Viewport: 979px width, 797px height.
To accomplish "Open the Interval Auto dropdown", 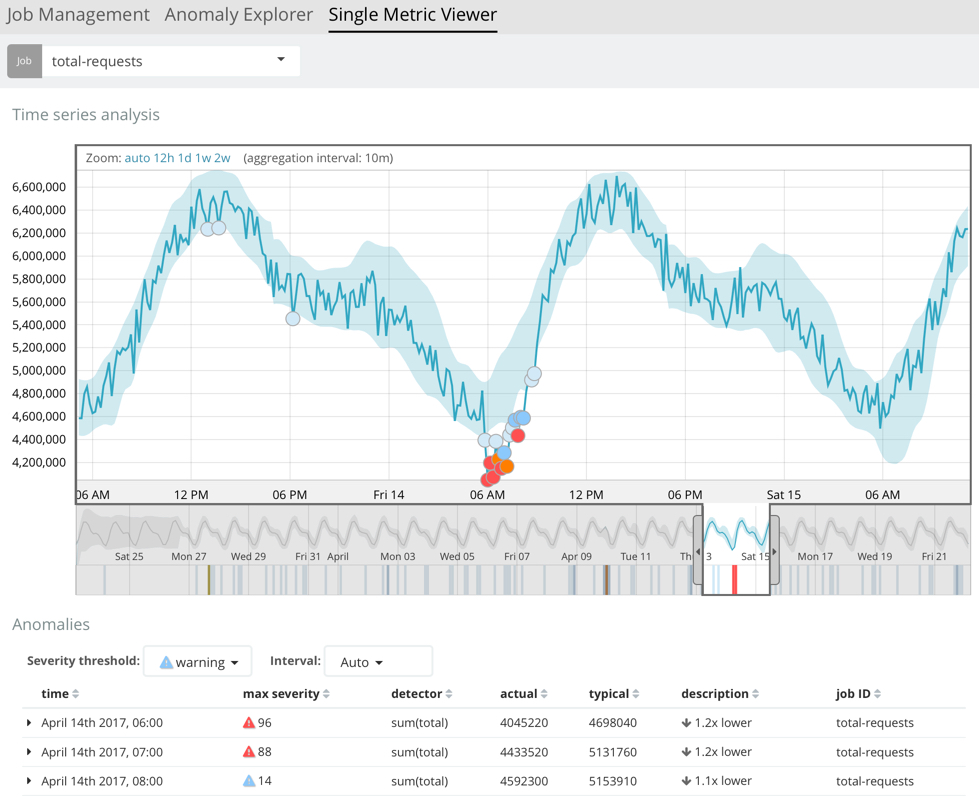I will [x=378, y=661].
